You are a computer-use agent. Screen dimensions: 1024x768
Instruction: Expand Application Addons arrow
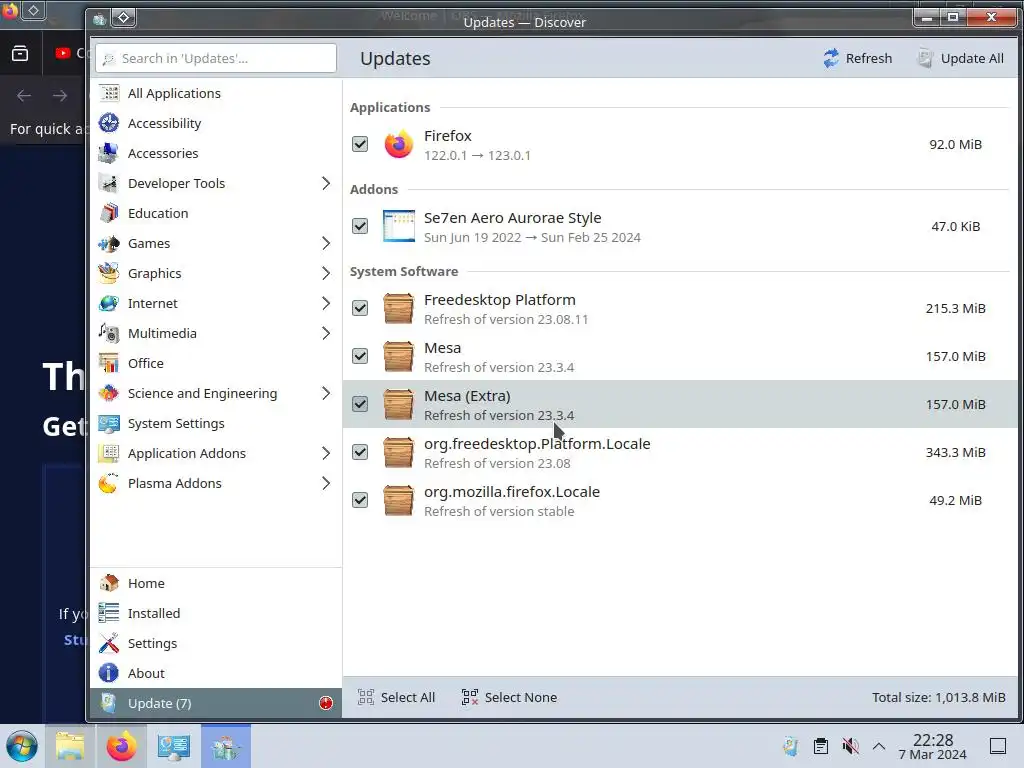tap(326, 453)
